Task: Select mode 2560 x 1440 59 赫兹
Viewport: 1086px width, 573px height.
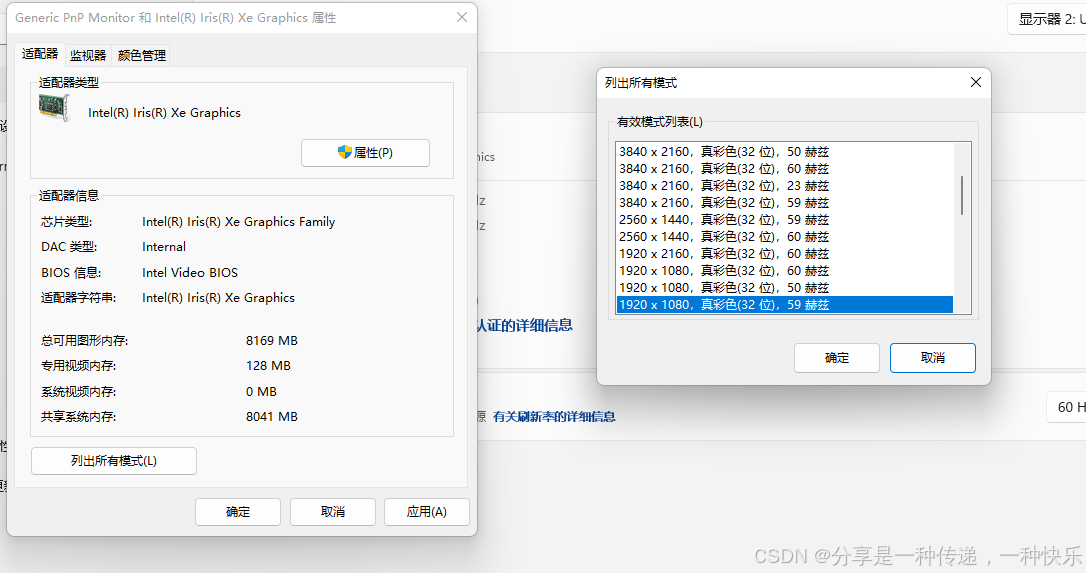Action: 785,220
